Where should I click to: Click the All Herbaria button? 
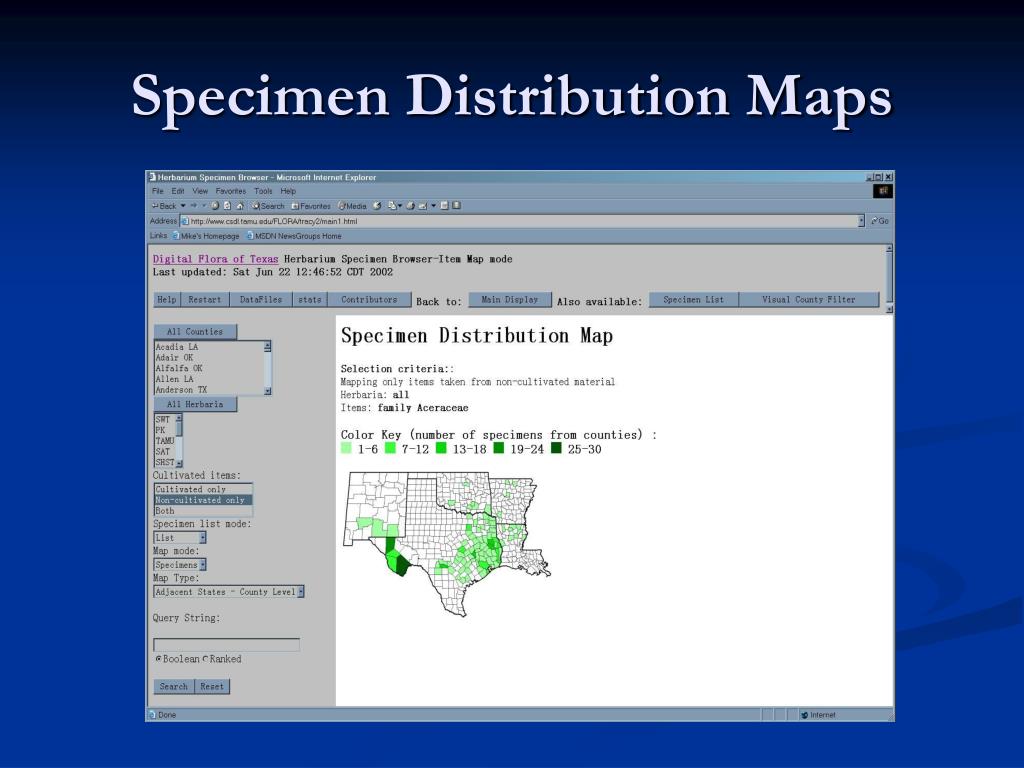(195, 404)
